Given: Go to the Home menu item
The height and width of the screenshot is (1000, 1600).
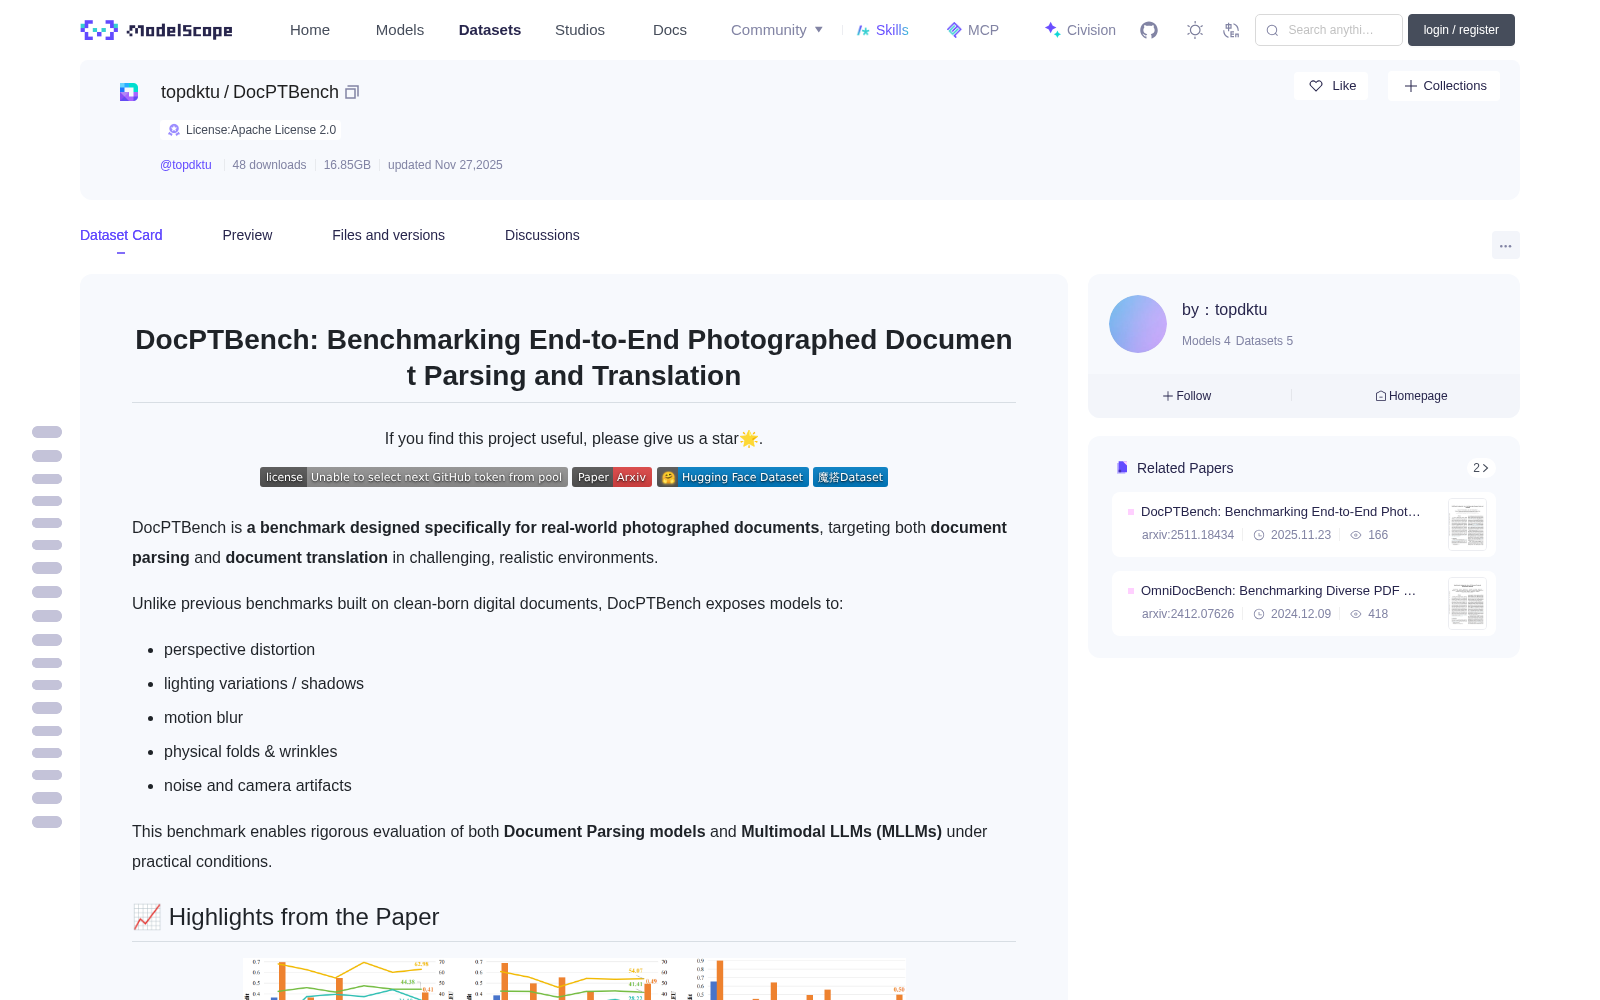Looking at the screenshot, I should click(310, 30).
